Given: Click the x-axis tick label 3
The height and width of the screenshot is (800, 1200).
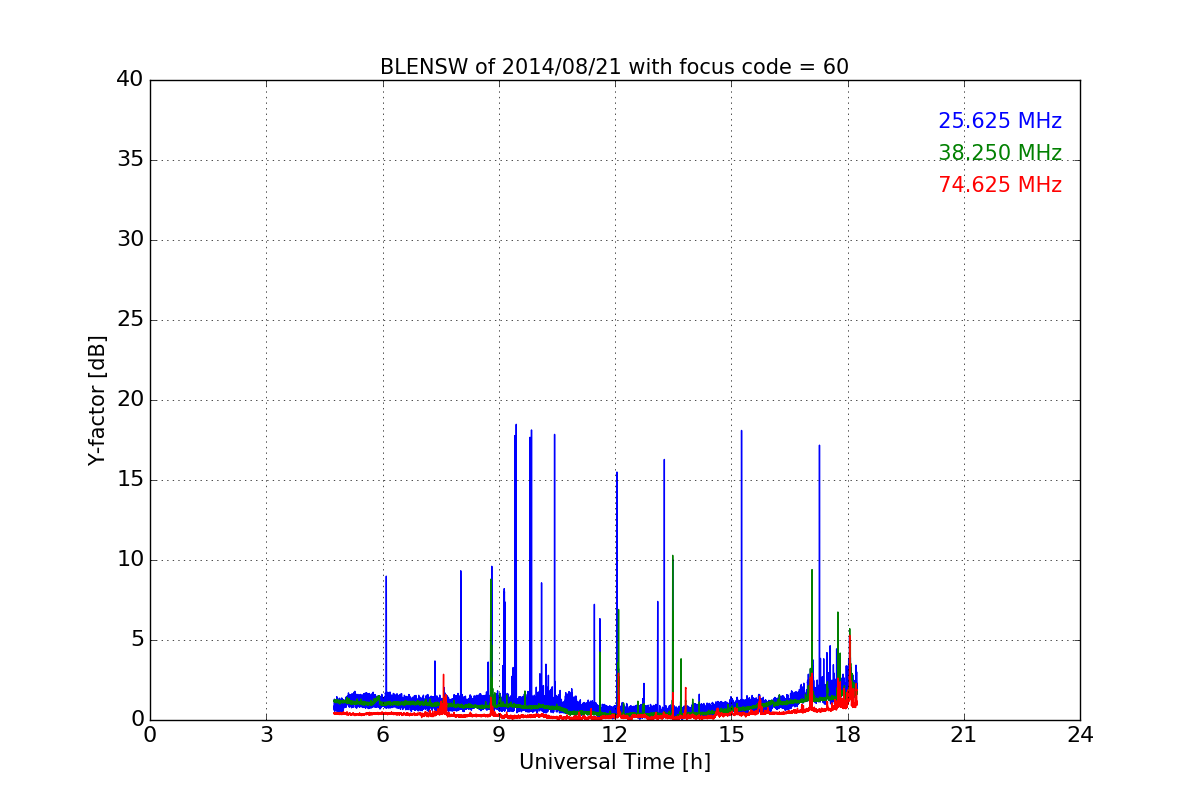Looking at the screenshot, I should click(266, 735).
